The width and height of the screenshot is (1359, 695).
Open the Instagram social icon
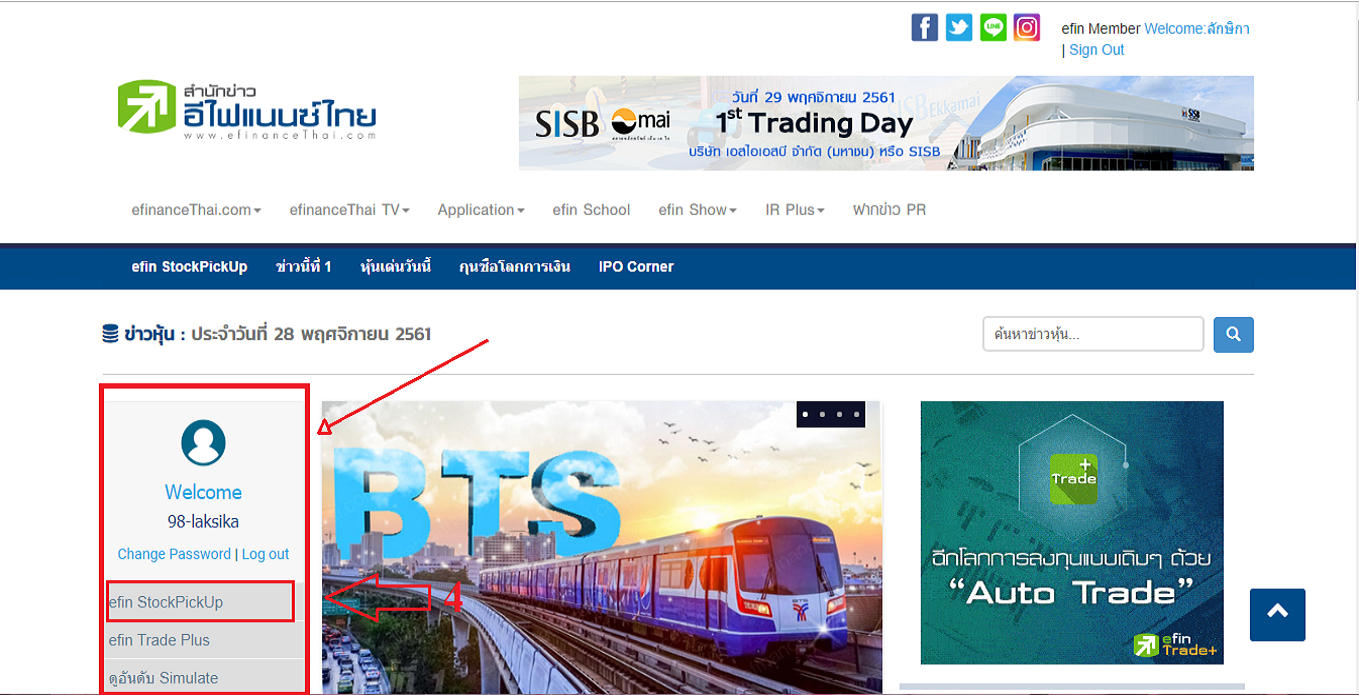pyautogui.click(x=1027, y=27)
